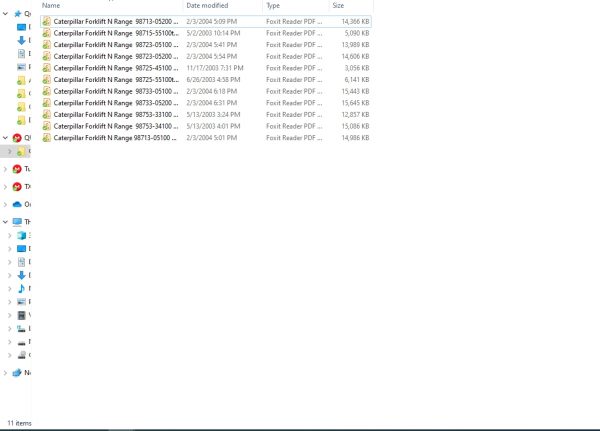This screenshot has width=600, height=431.
Task: Click Foxit Reader PDF type on 5,090 KB row
Action: coord(294,33)
